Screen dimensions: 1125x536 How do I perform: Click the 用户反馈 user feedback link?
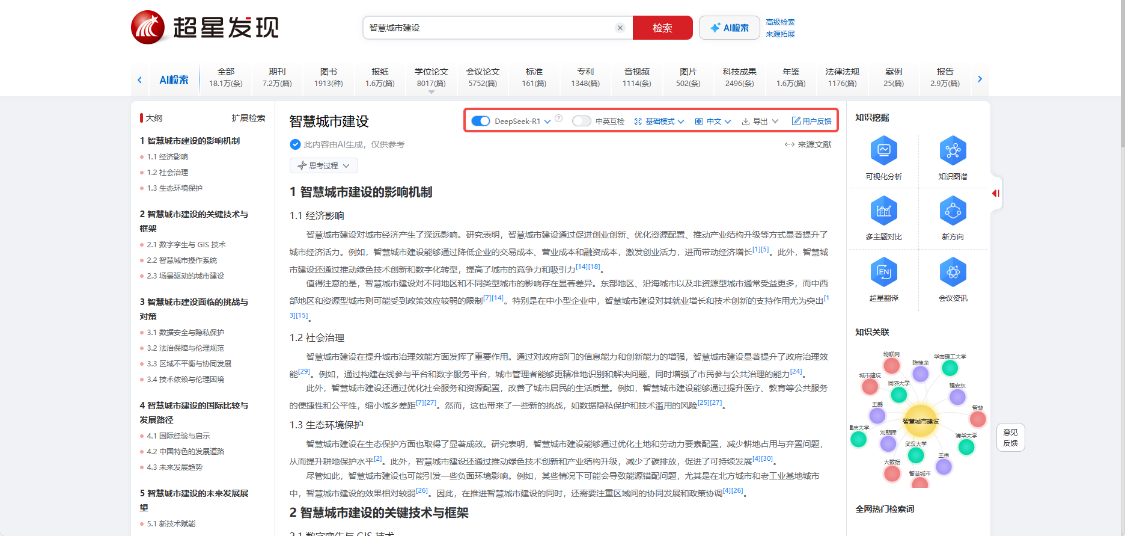pyautogui.click(x=811, y=121)
